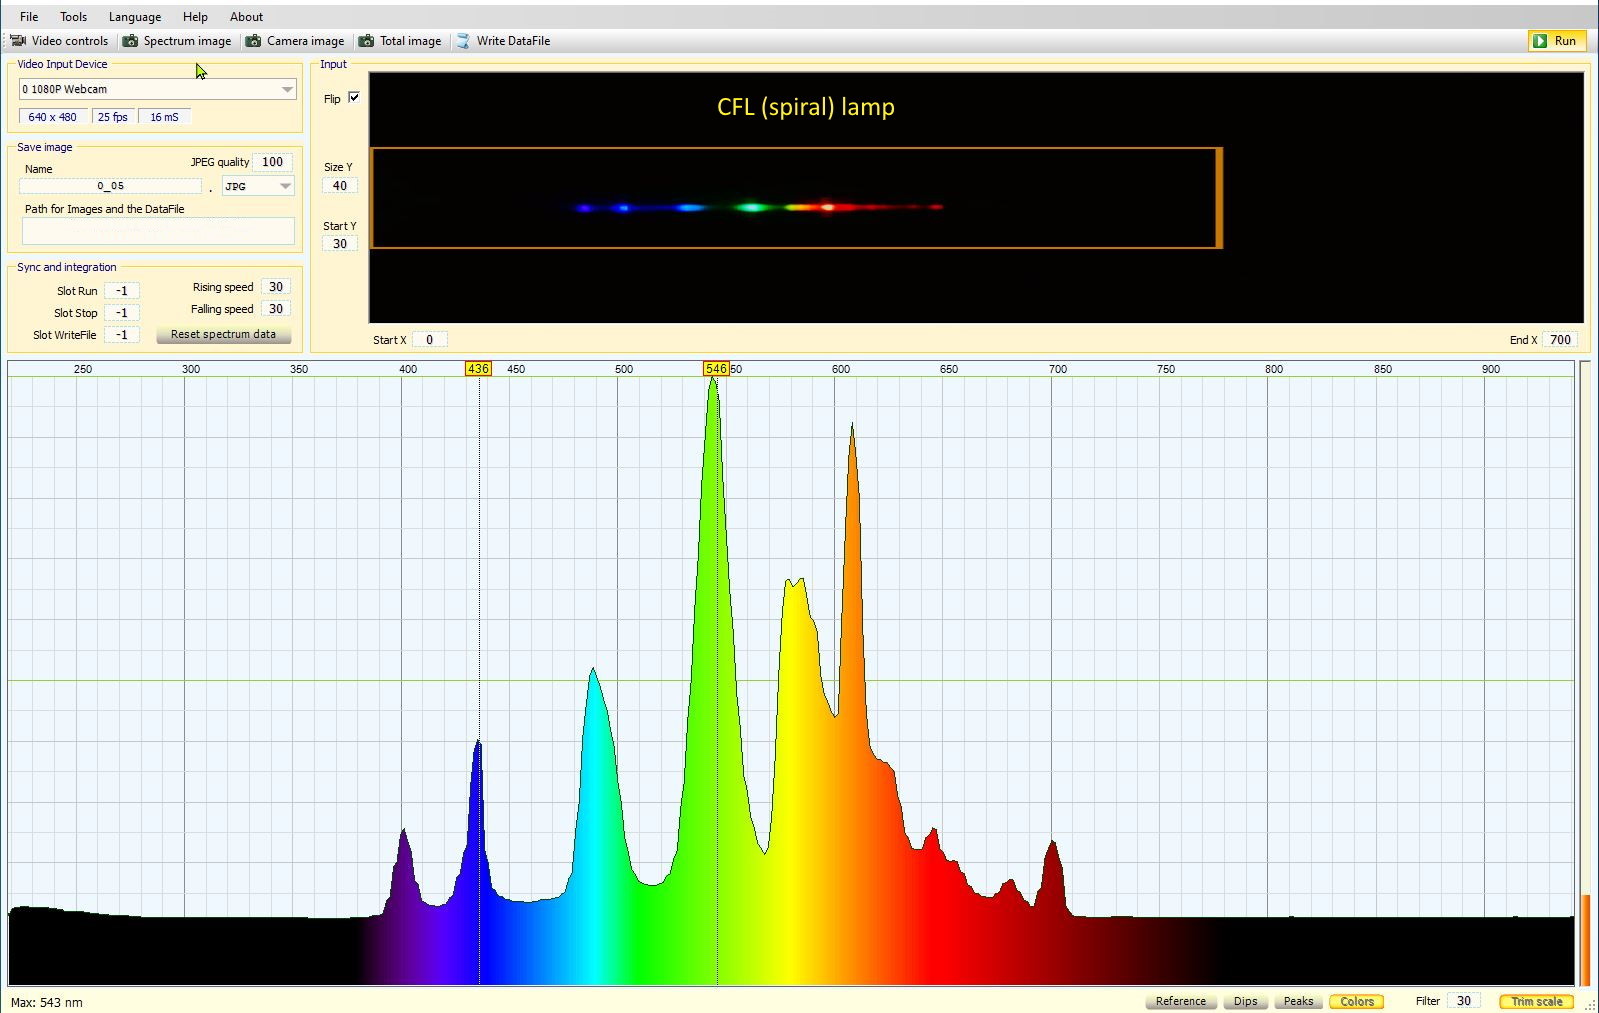Click the JPEG quality value field
This screenshot has width=1599, height=1013.
point(272,162)
